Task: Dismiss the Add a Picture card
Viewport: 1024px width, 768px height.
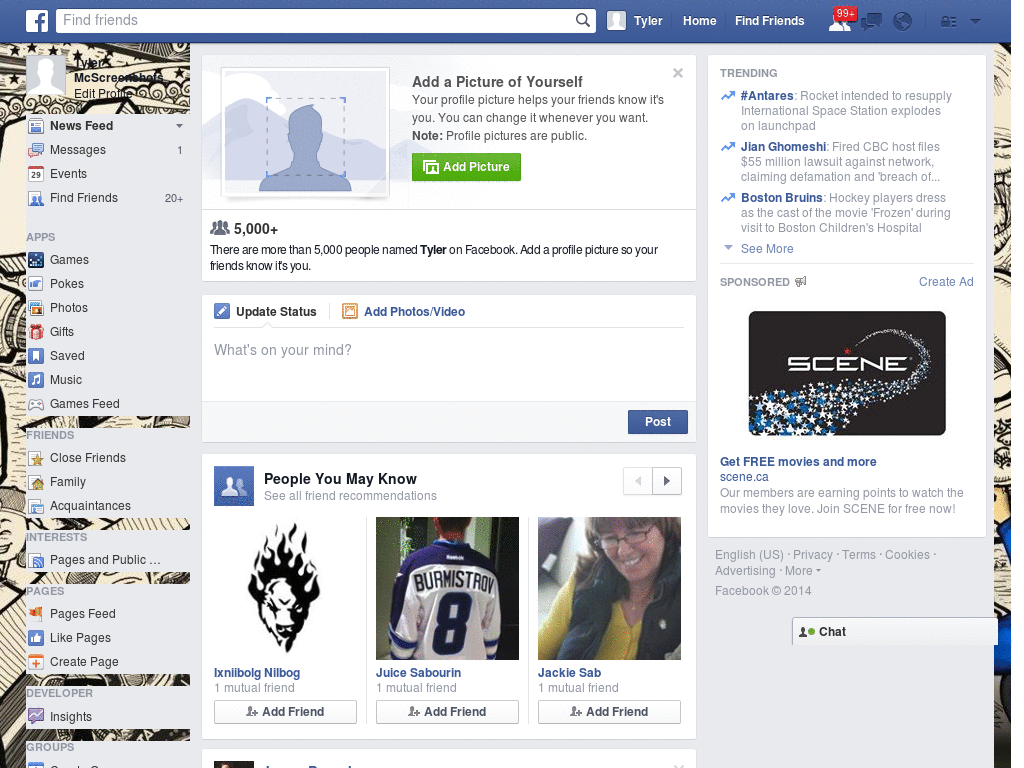Action: [x=678, y=73]
